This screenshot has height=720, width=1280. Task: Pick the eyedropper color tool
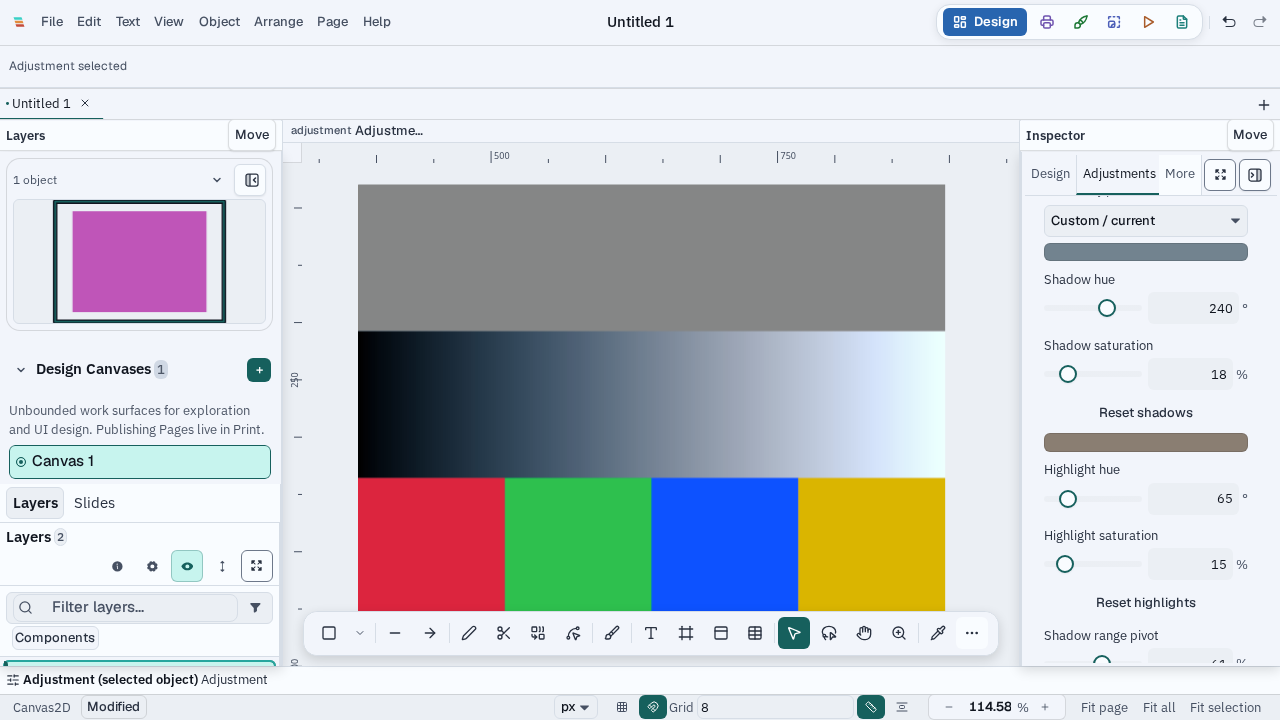[x=938, y=633]
